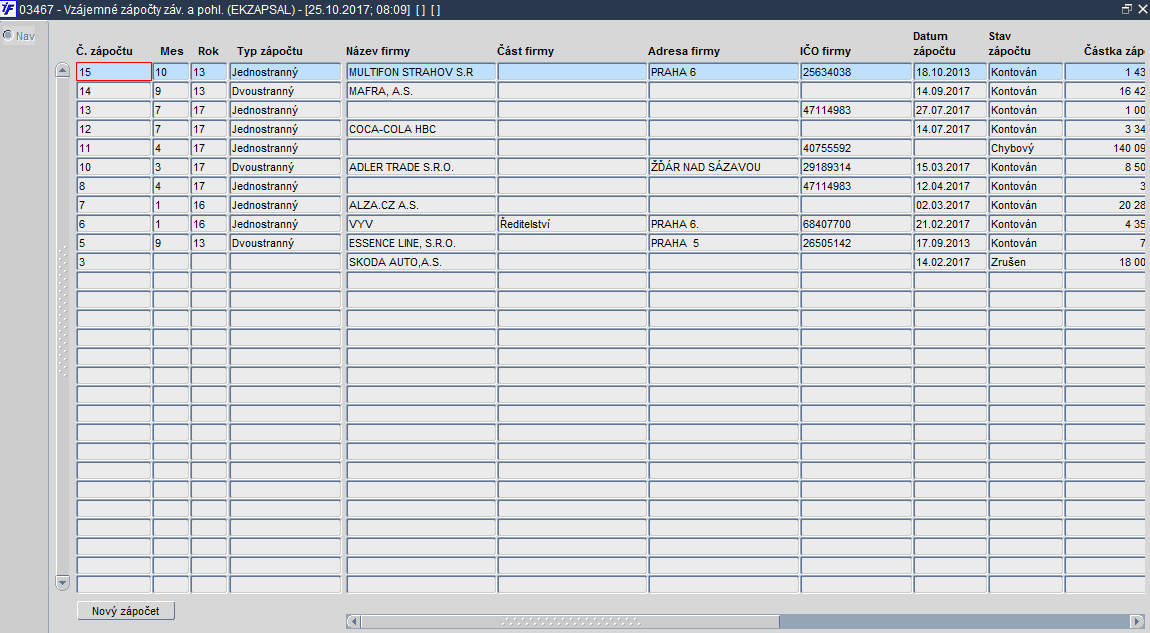Click the PRAHA 5 address cell
This screenshot has height=633, width=1150.
point(723,244)
